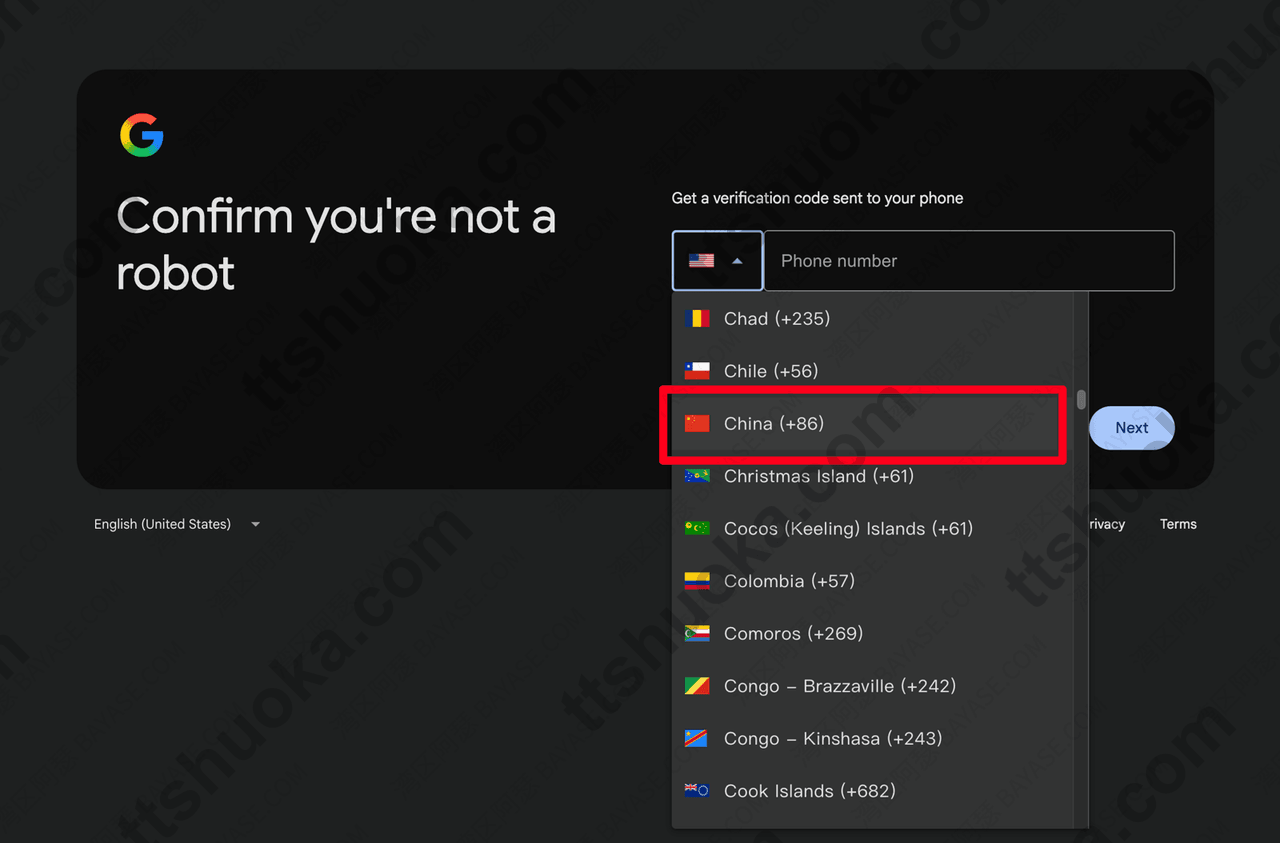1280x843 pixels.
Task: Click the Colombia flag icon
Action: click(x=697, y=581)
